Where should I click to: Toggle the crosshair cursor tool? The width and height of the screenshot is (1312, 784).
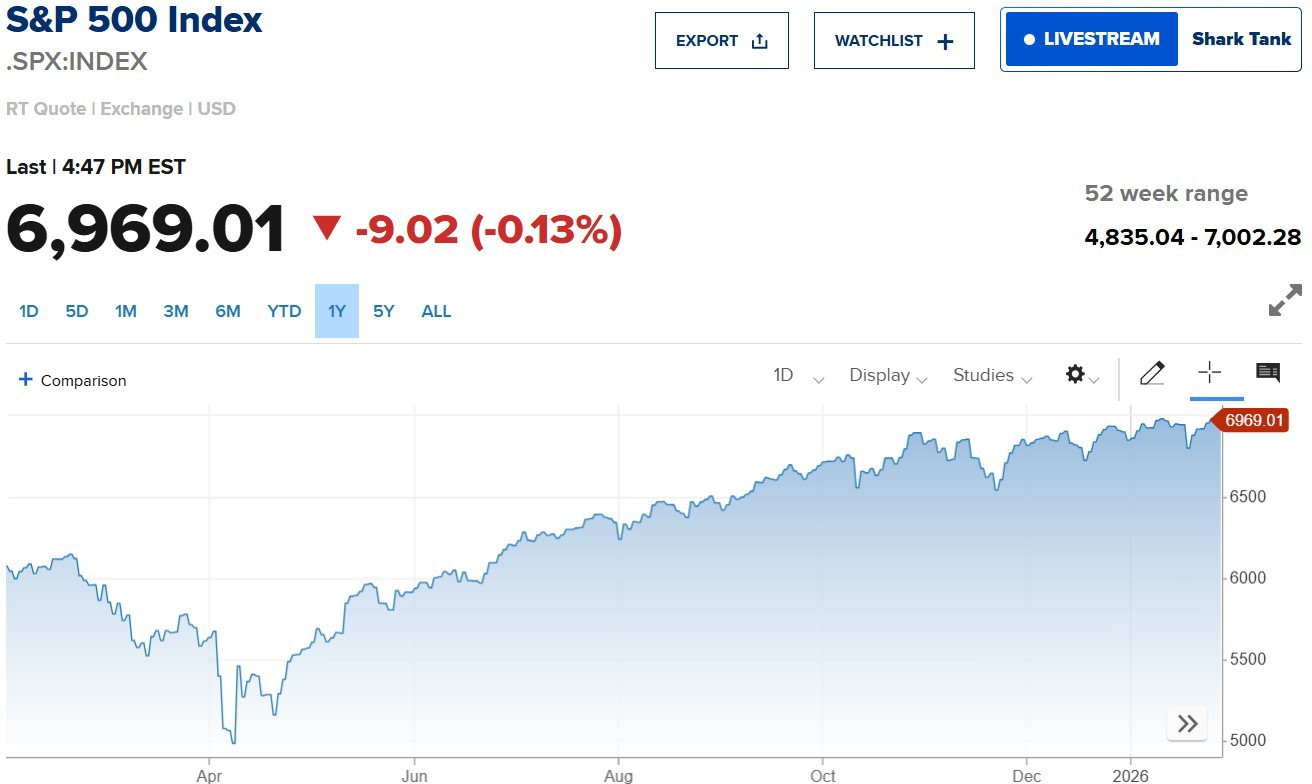[x=1209, y=374]
